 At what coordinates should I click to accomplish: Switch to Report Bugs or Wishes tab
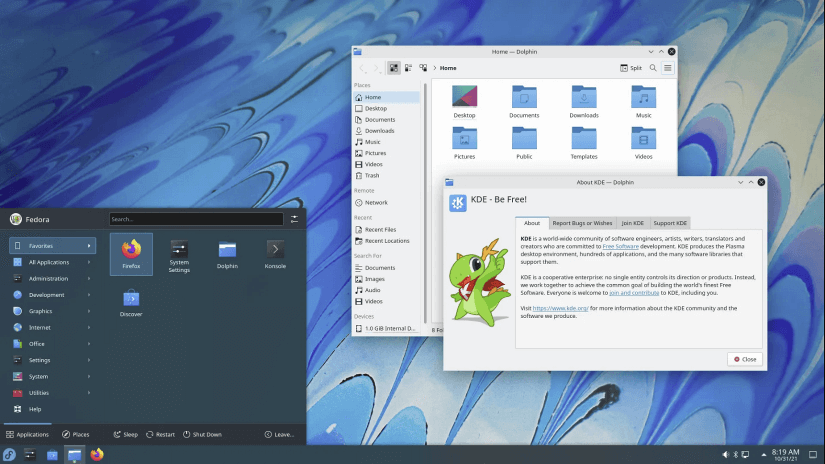(x=582, y=223)
